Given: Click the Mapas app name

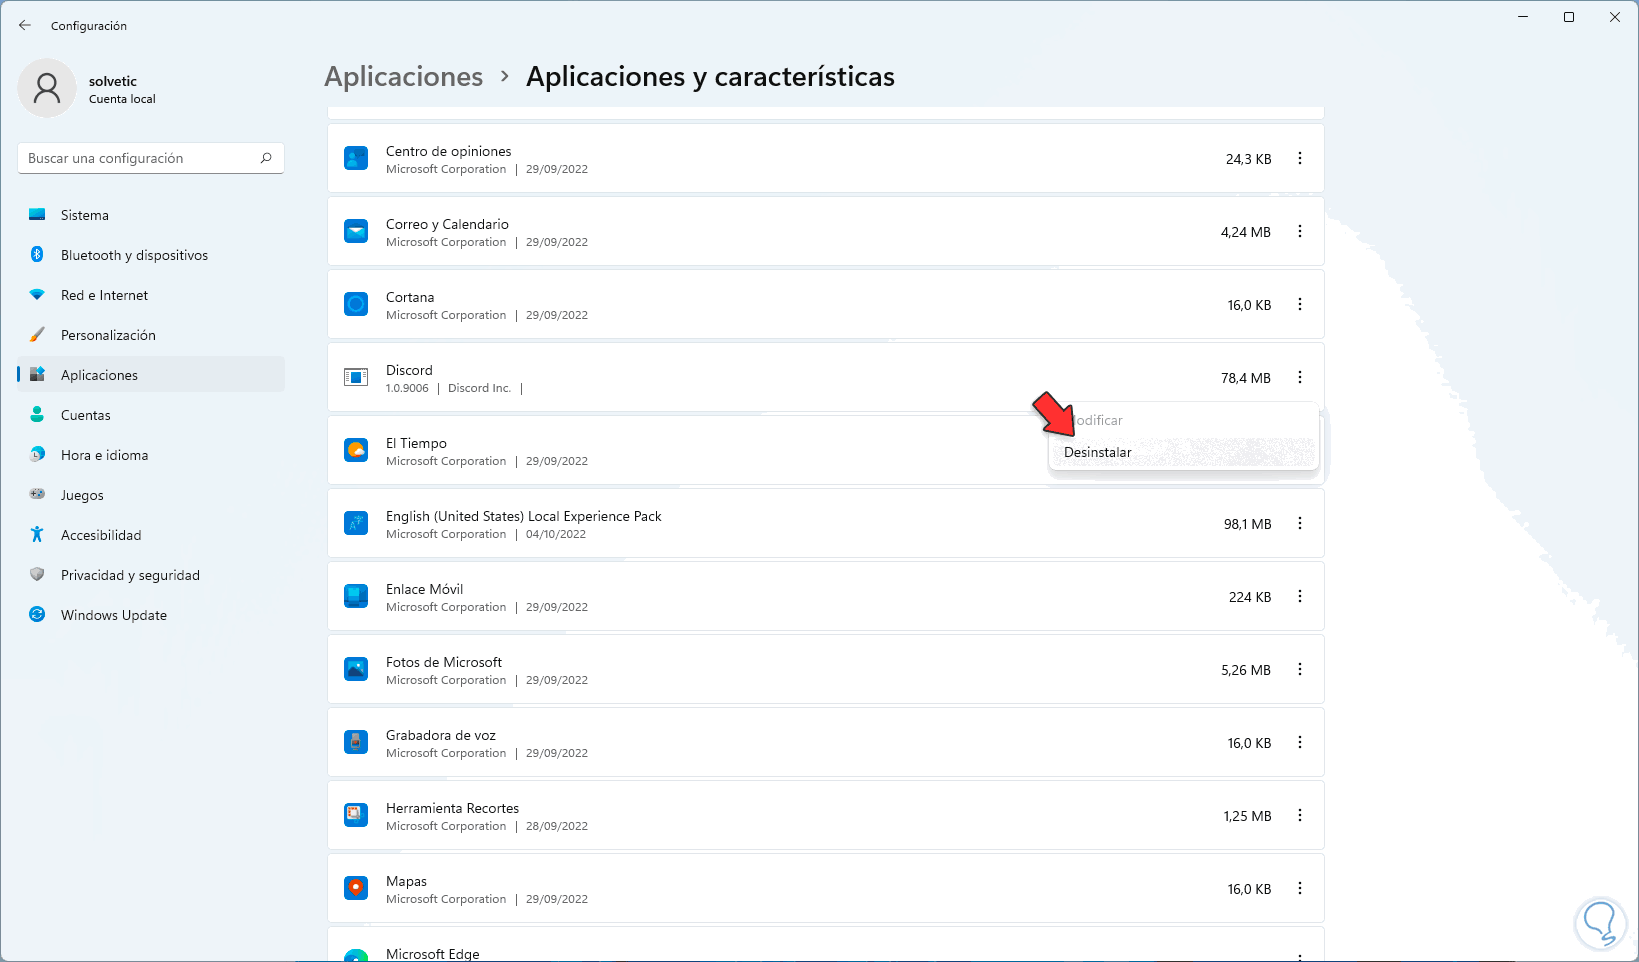Looking at the screenshot, I should coord(406,881).
